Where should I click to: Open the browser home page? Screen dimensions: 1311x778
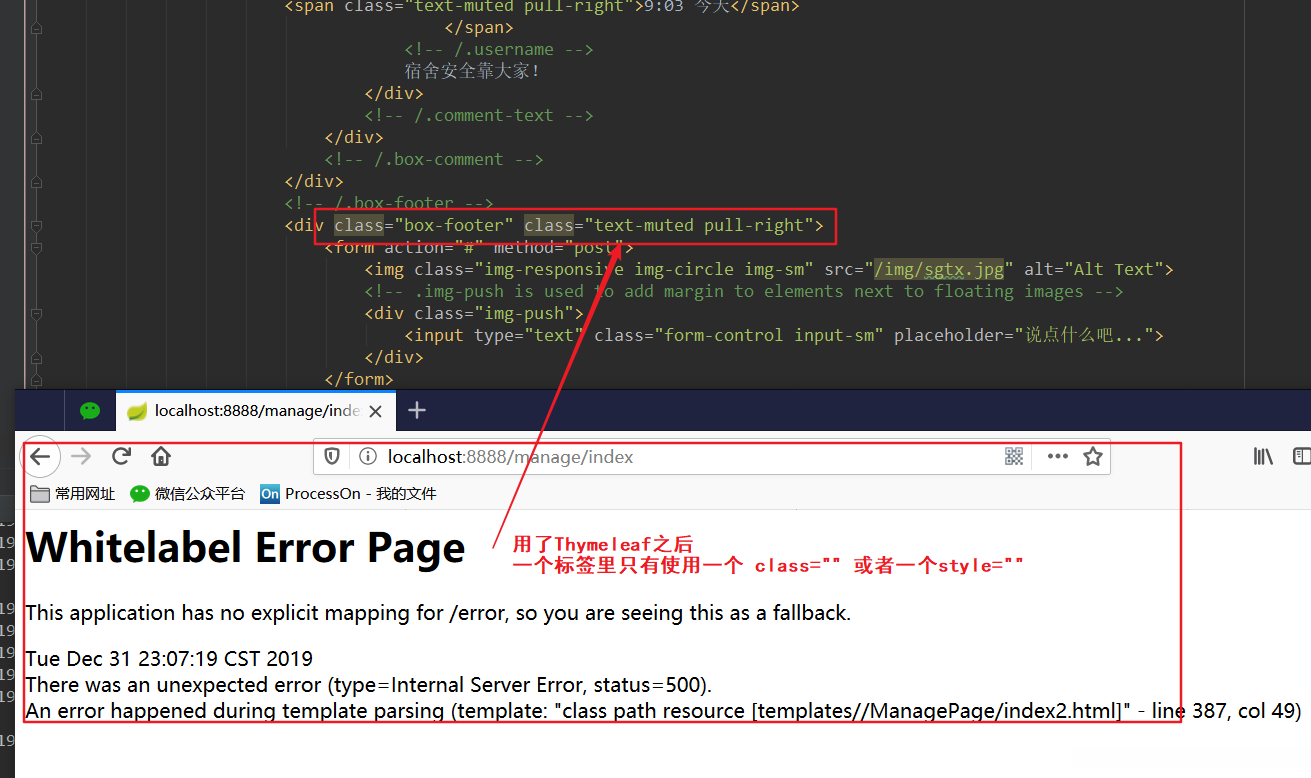tap(161, 457)
